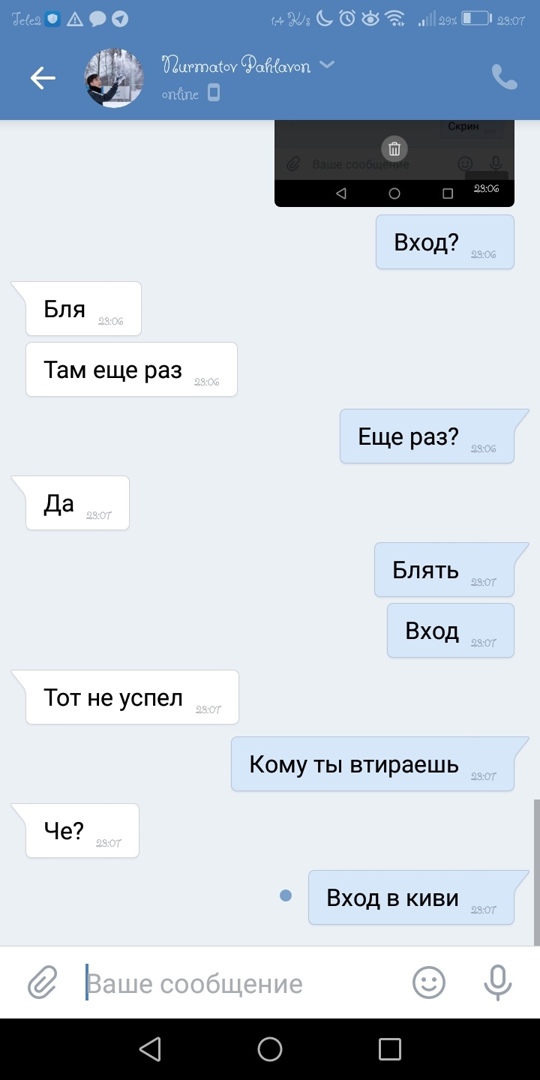The height and width of the screenshot is (1080, 540).
Task: Tap the unread dot beside Вход в киви
Action: pyautogui.click(x=286, y=896)
